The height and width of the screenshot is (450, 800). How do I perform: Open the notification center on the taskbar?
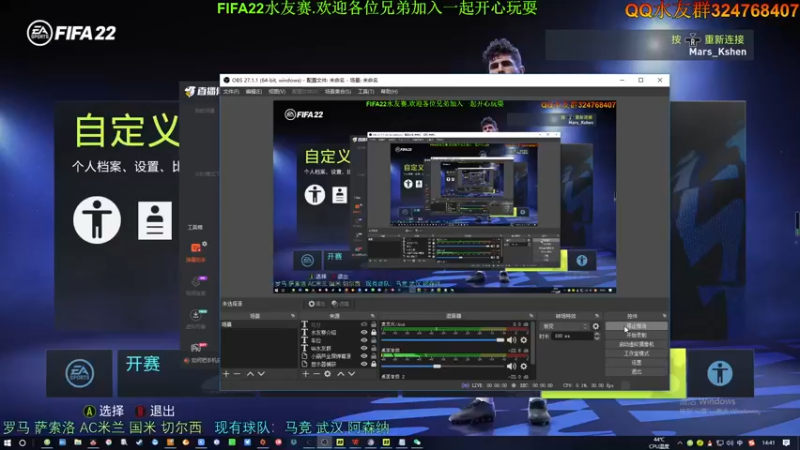pos(786,442)
